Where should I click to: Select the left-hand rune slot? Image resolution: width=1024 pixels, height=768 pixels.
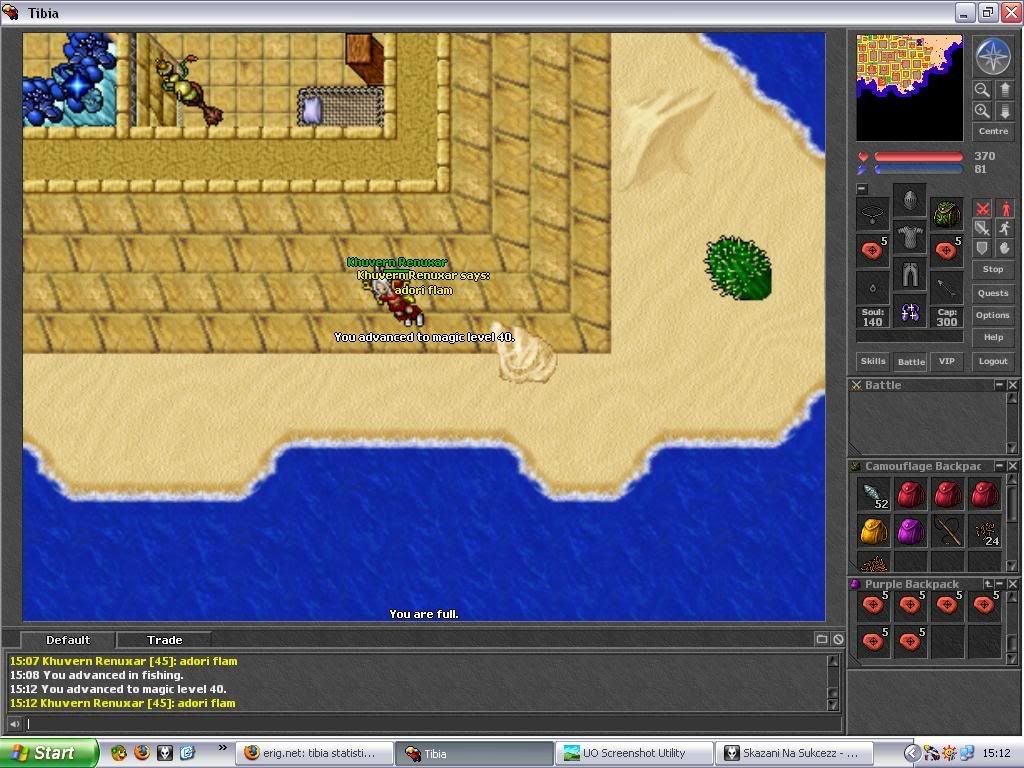872,250
